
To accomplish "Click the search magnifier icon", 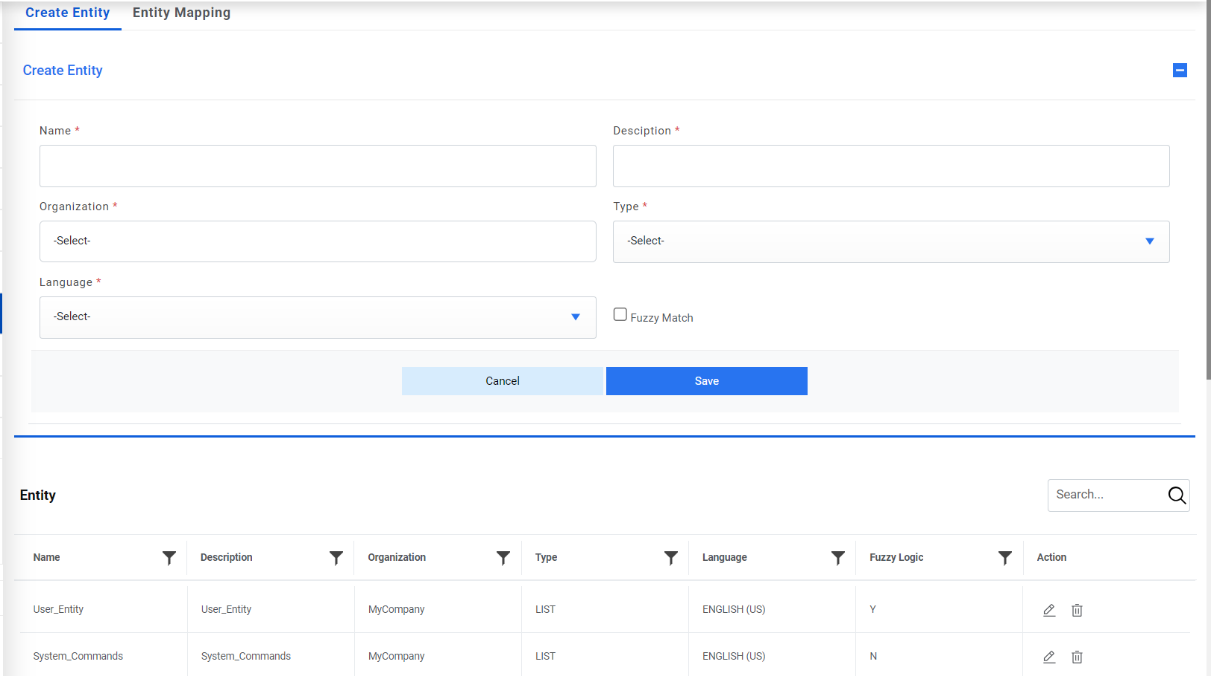I will 1176,495.
